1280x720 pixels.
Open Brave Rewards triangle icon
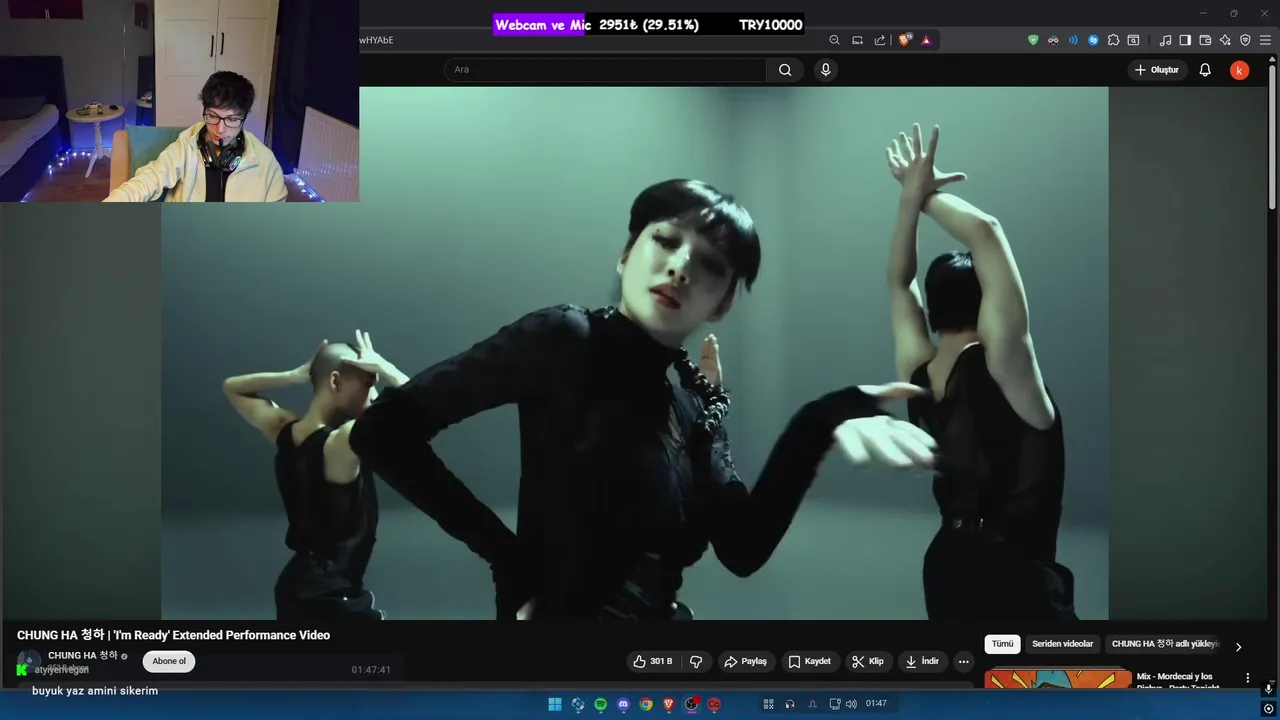[926, 40]
